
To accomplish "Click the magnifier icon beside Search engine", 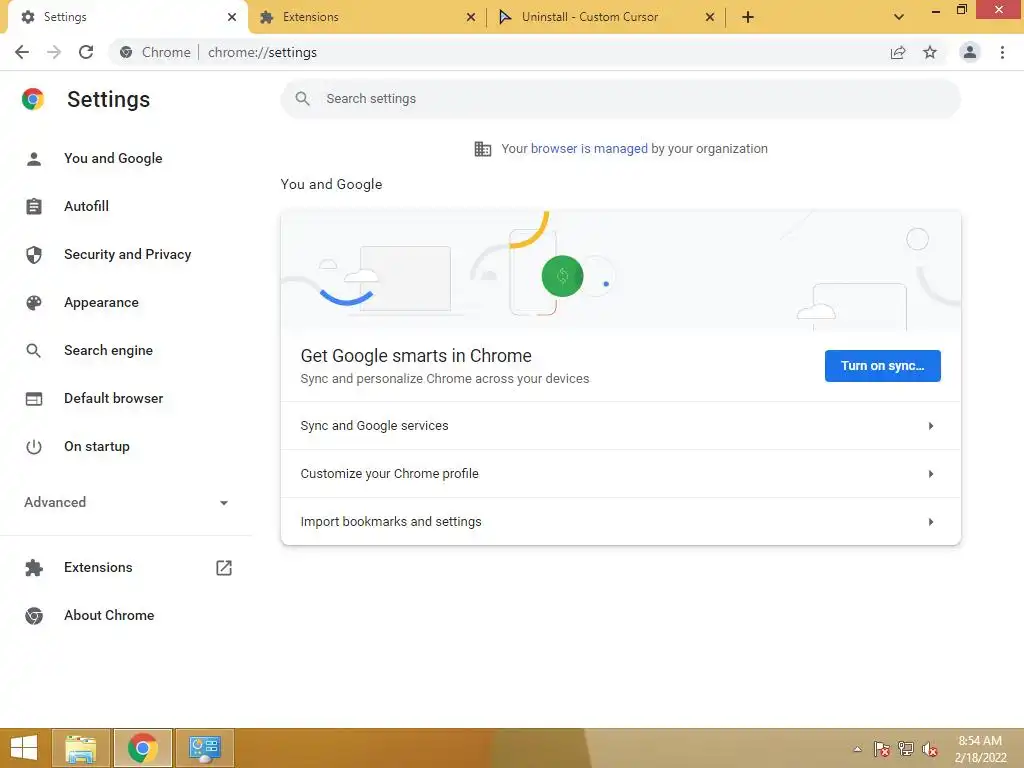I will (x=34, y=351).
